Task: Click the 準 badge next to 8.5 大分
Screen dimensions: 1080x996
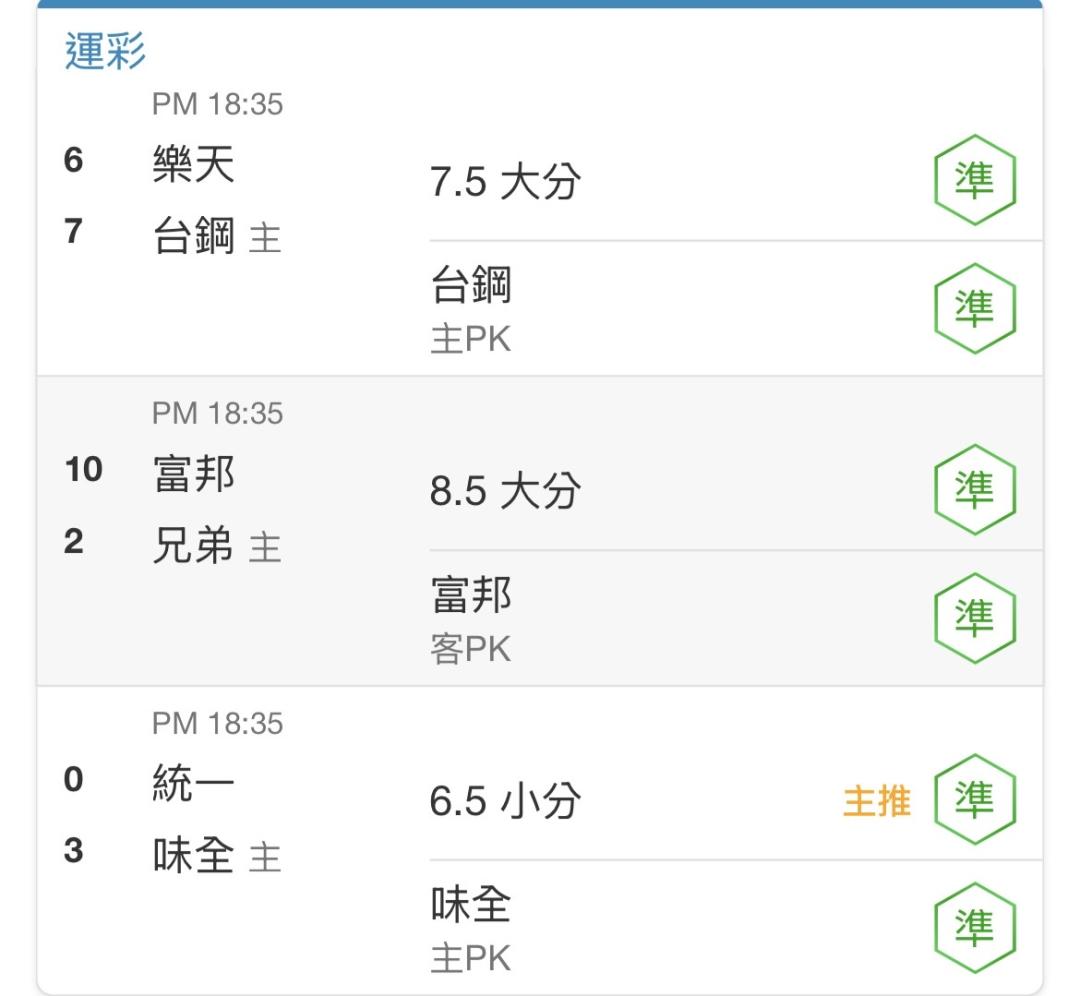Action: coord(975,490)
